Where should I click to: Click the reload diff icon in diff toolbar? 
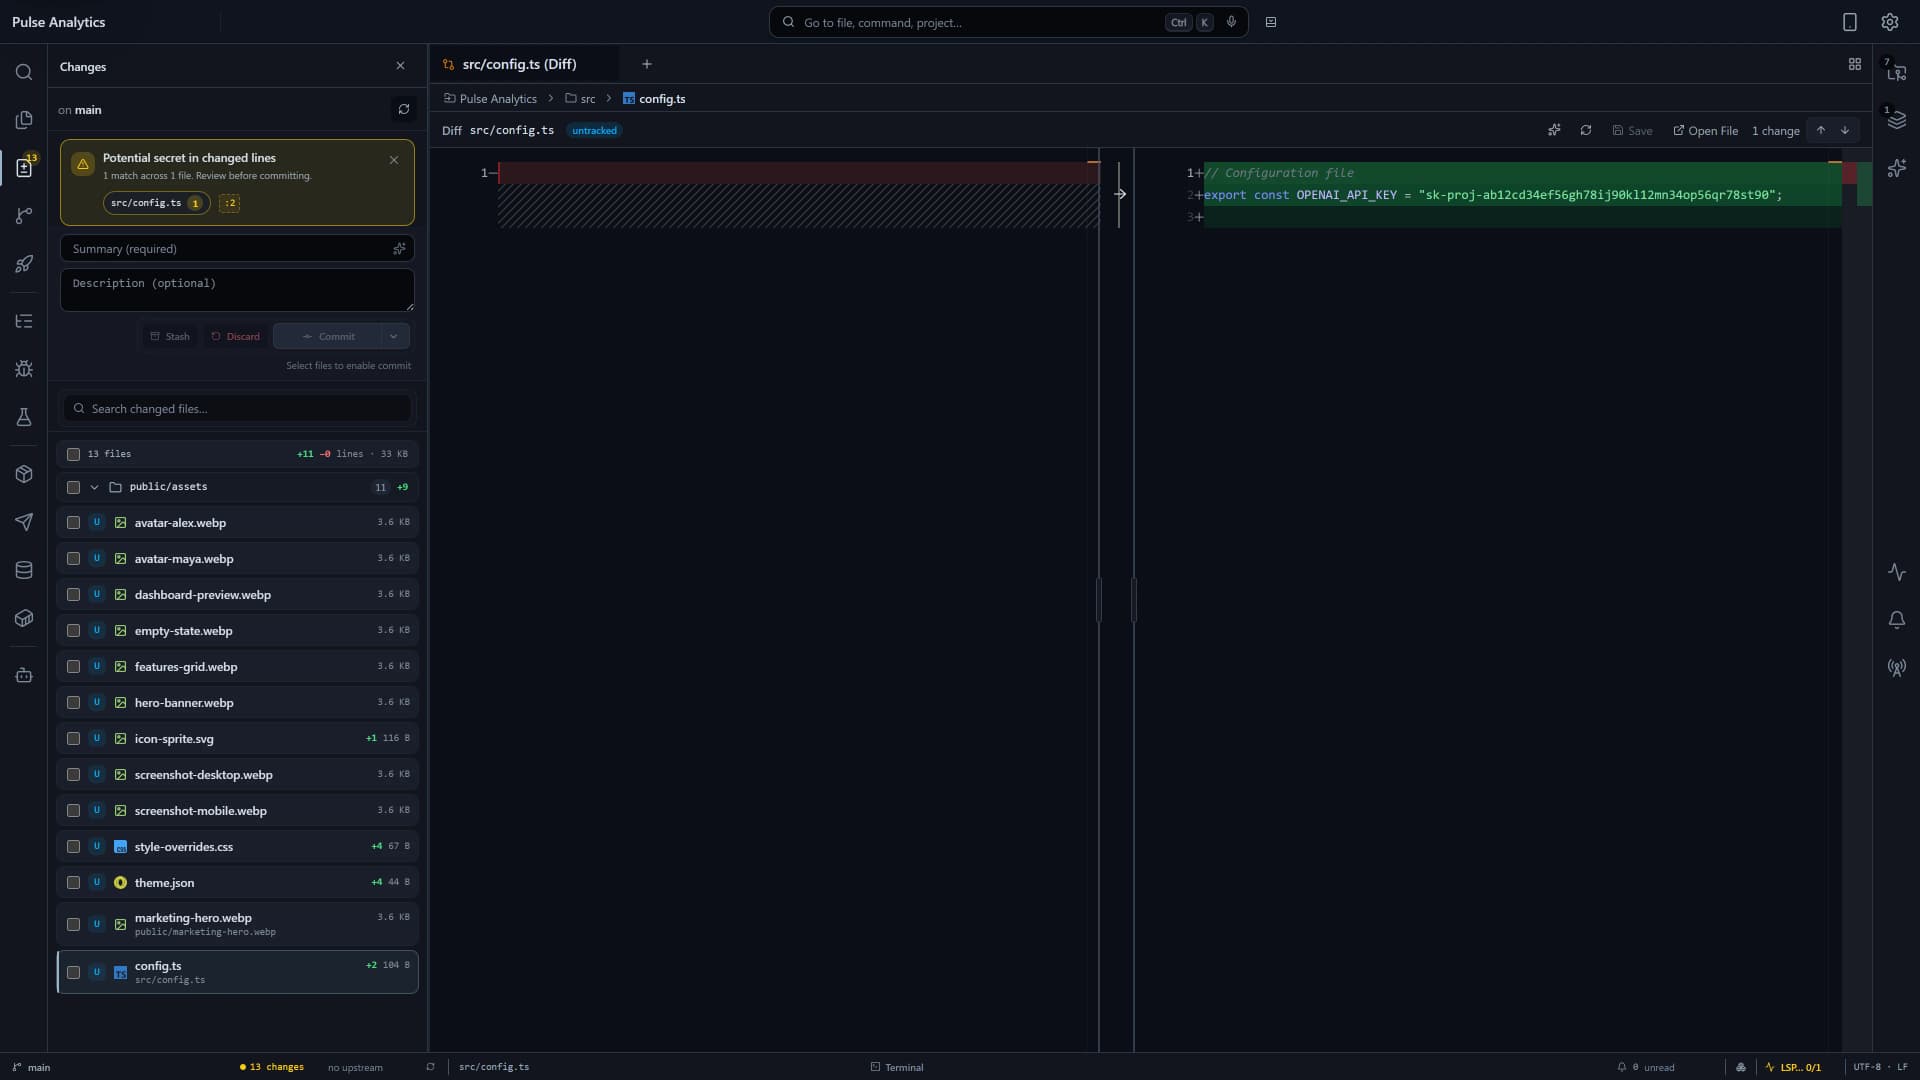(x=1586, y=131)
